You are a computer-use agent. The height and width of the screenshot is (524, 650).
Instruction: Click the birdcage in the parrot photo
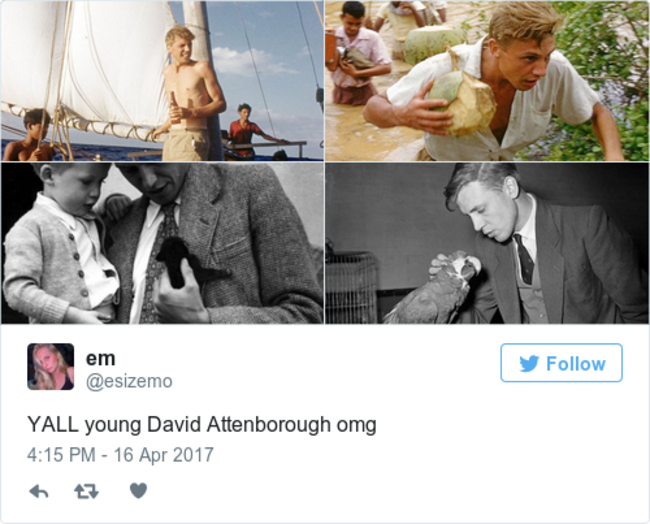[352, 287]
